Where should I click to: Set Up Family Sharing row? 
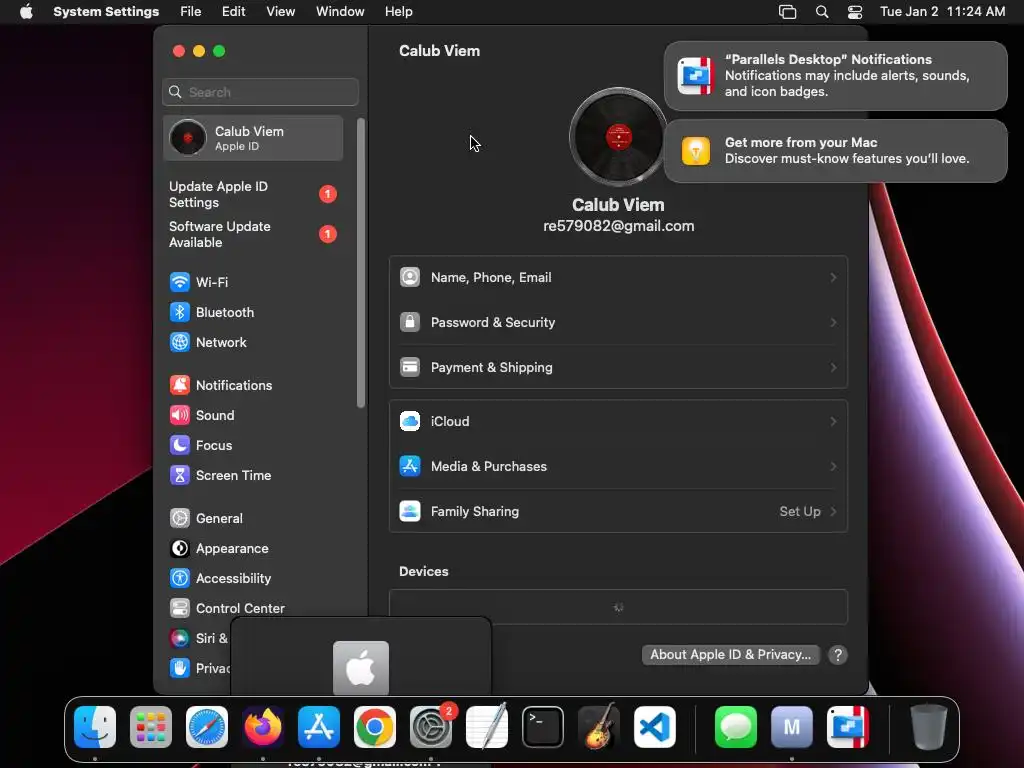pyautogui.click(x=618, y=511)
